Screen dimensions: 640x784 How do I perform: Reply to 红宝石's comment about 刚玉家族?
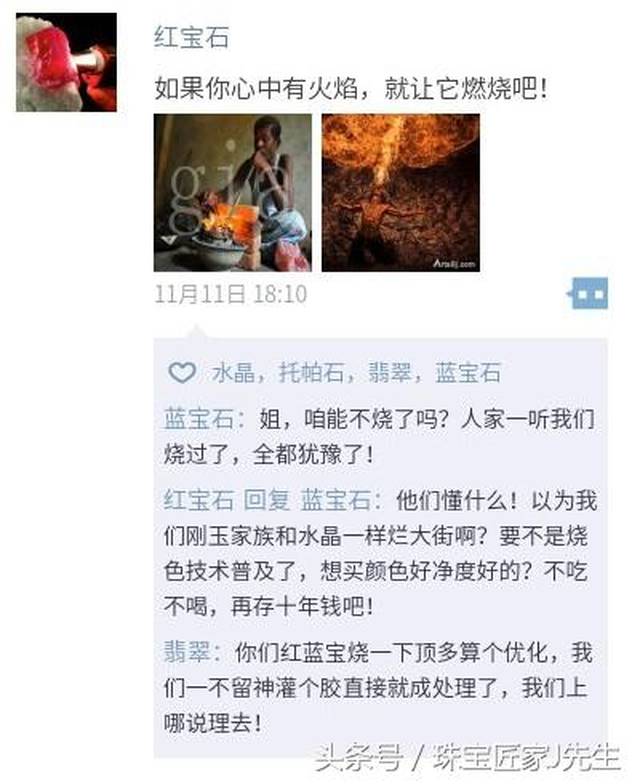click(380, 553)
